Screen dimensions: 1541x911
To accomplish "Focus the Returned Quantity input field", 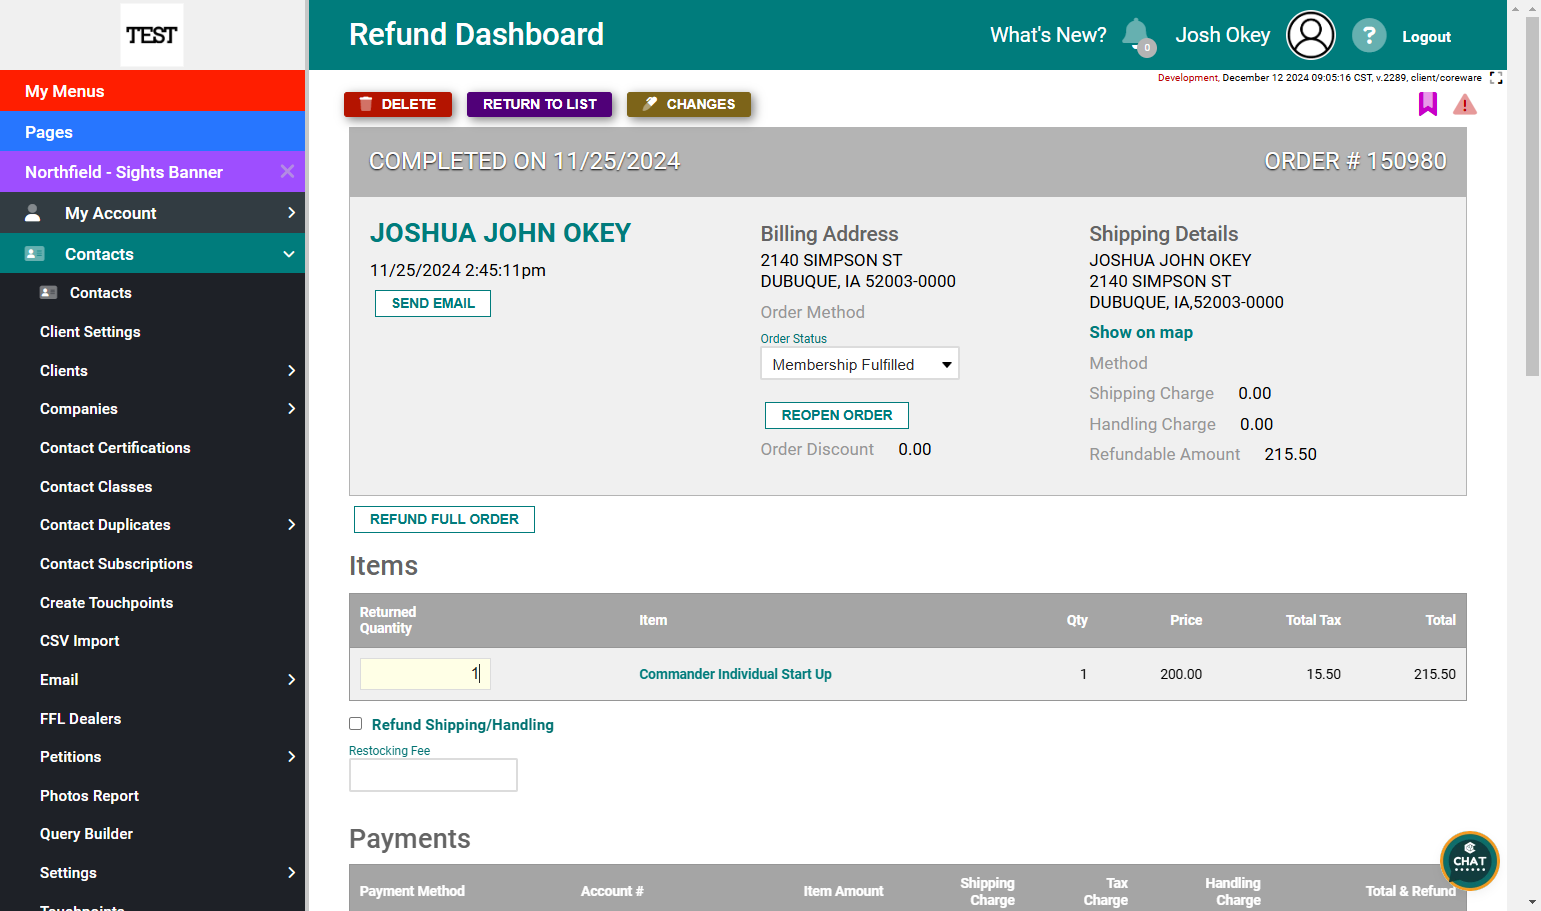I will coord(425,674).
